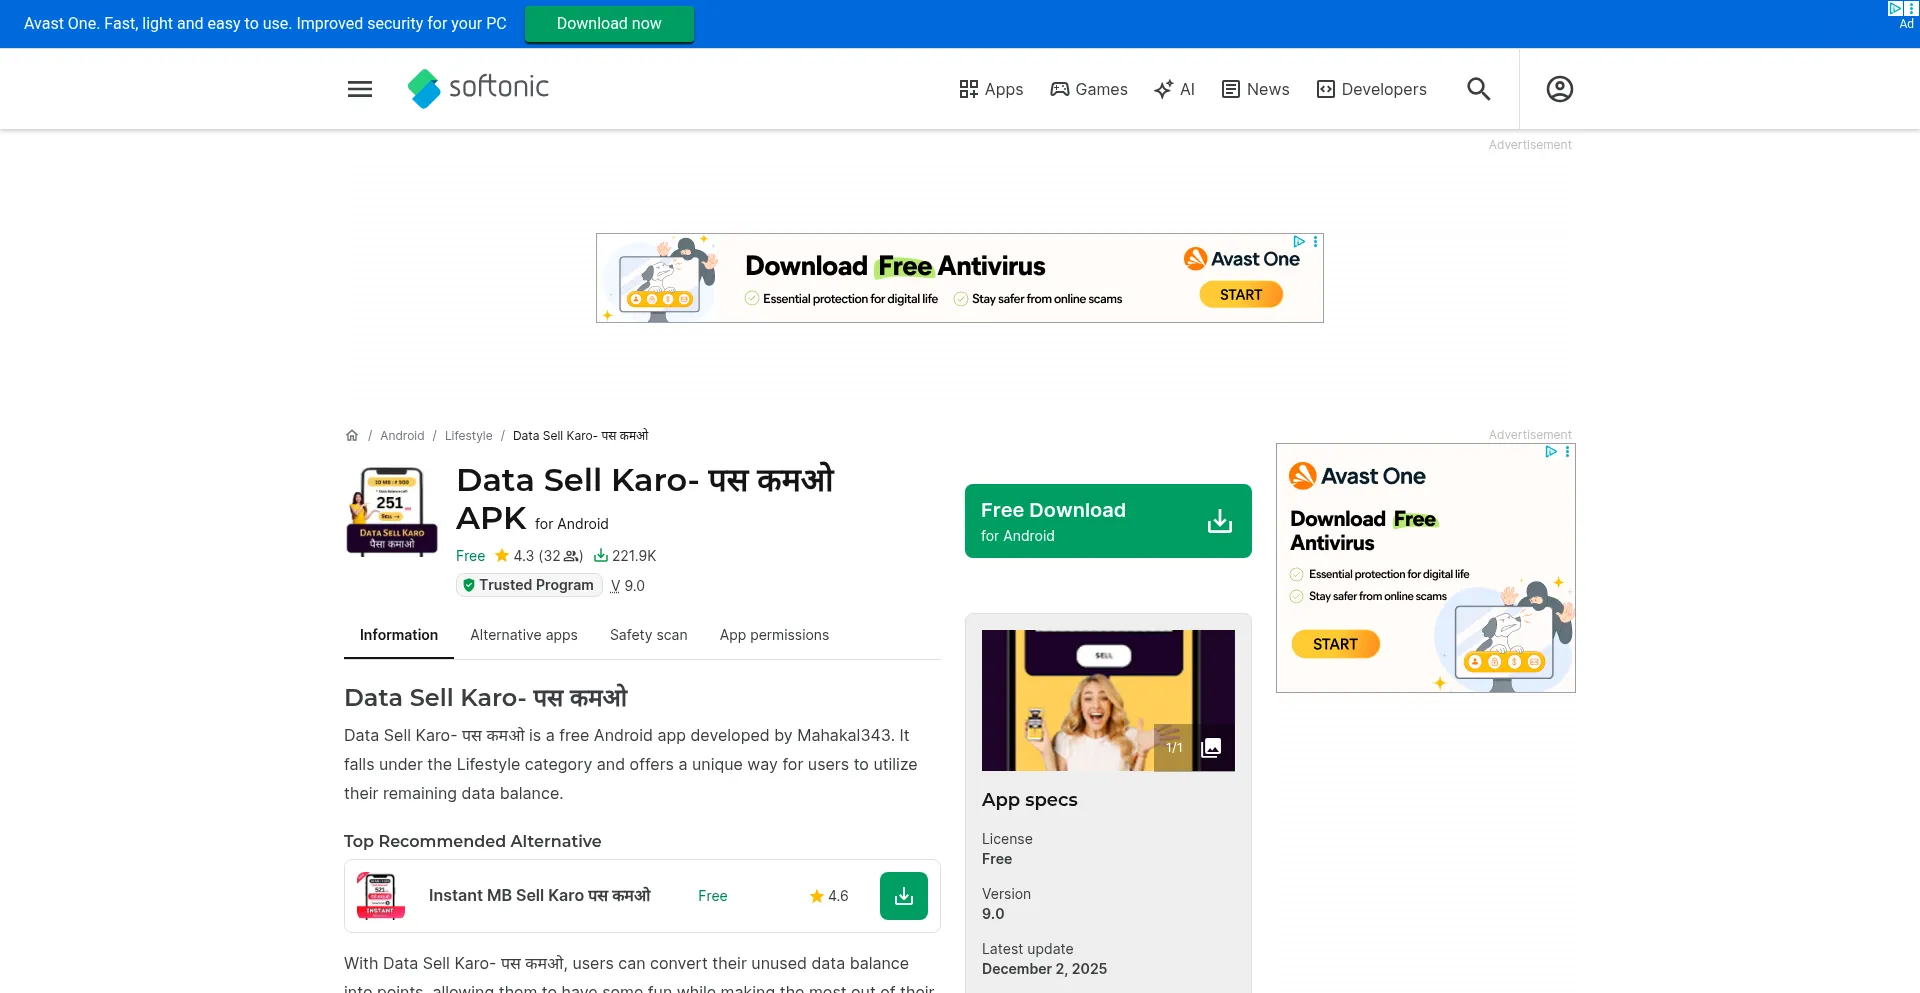Select the Information tab
This screenshot has height=993, width=1920.
(x=399, y=635)
